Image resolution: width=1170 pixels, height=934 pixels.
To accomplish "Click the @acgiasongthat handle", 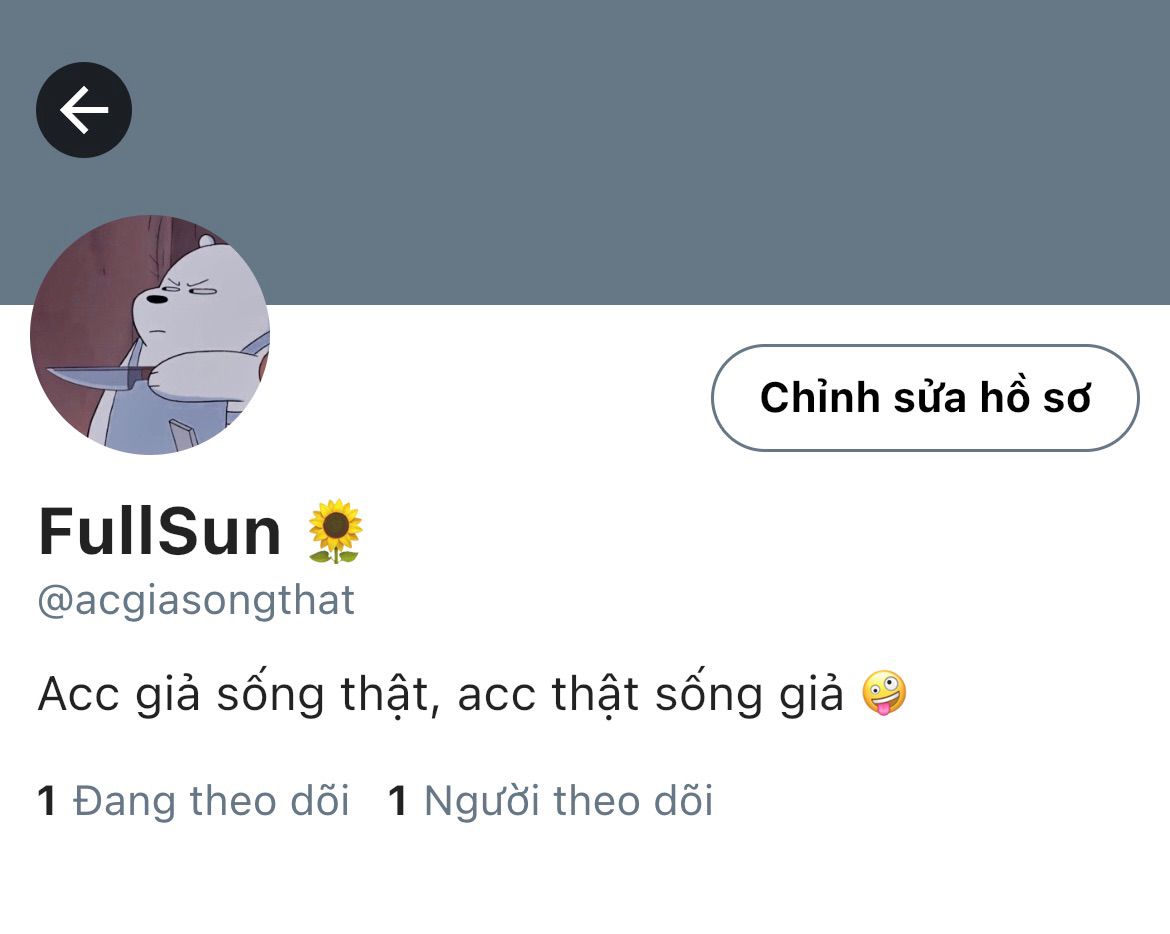I will pos(196,601).
